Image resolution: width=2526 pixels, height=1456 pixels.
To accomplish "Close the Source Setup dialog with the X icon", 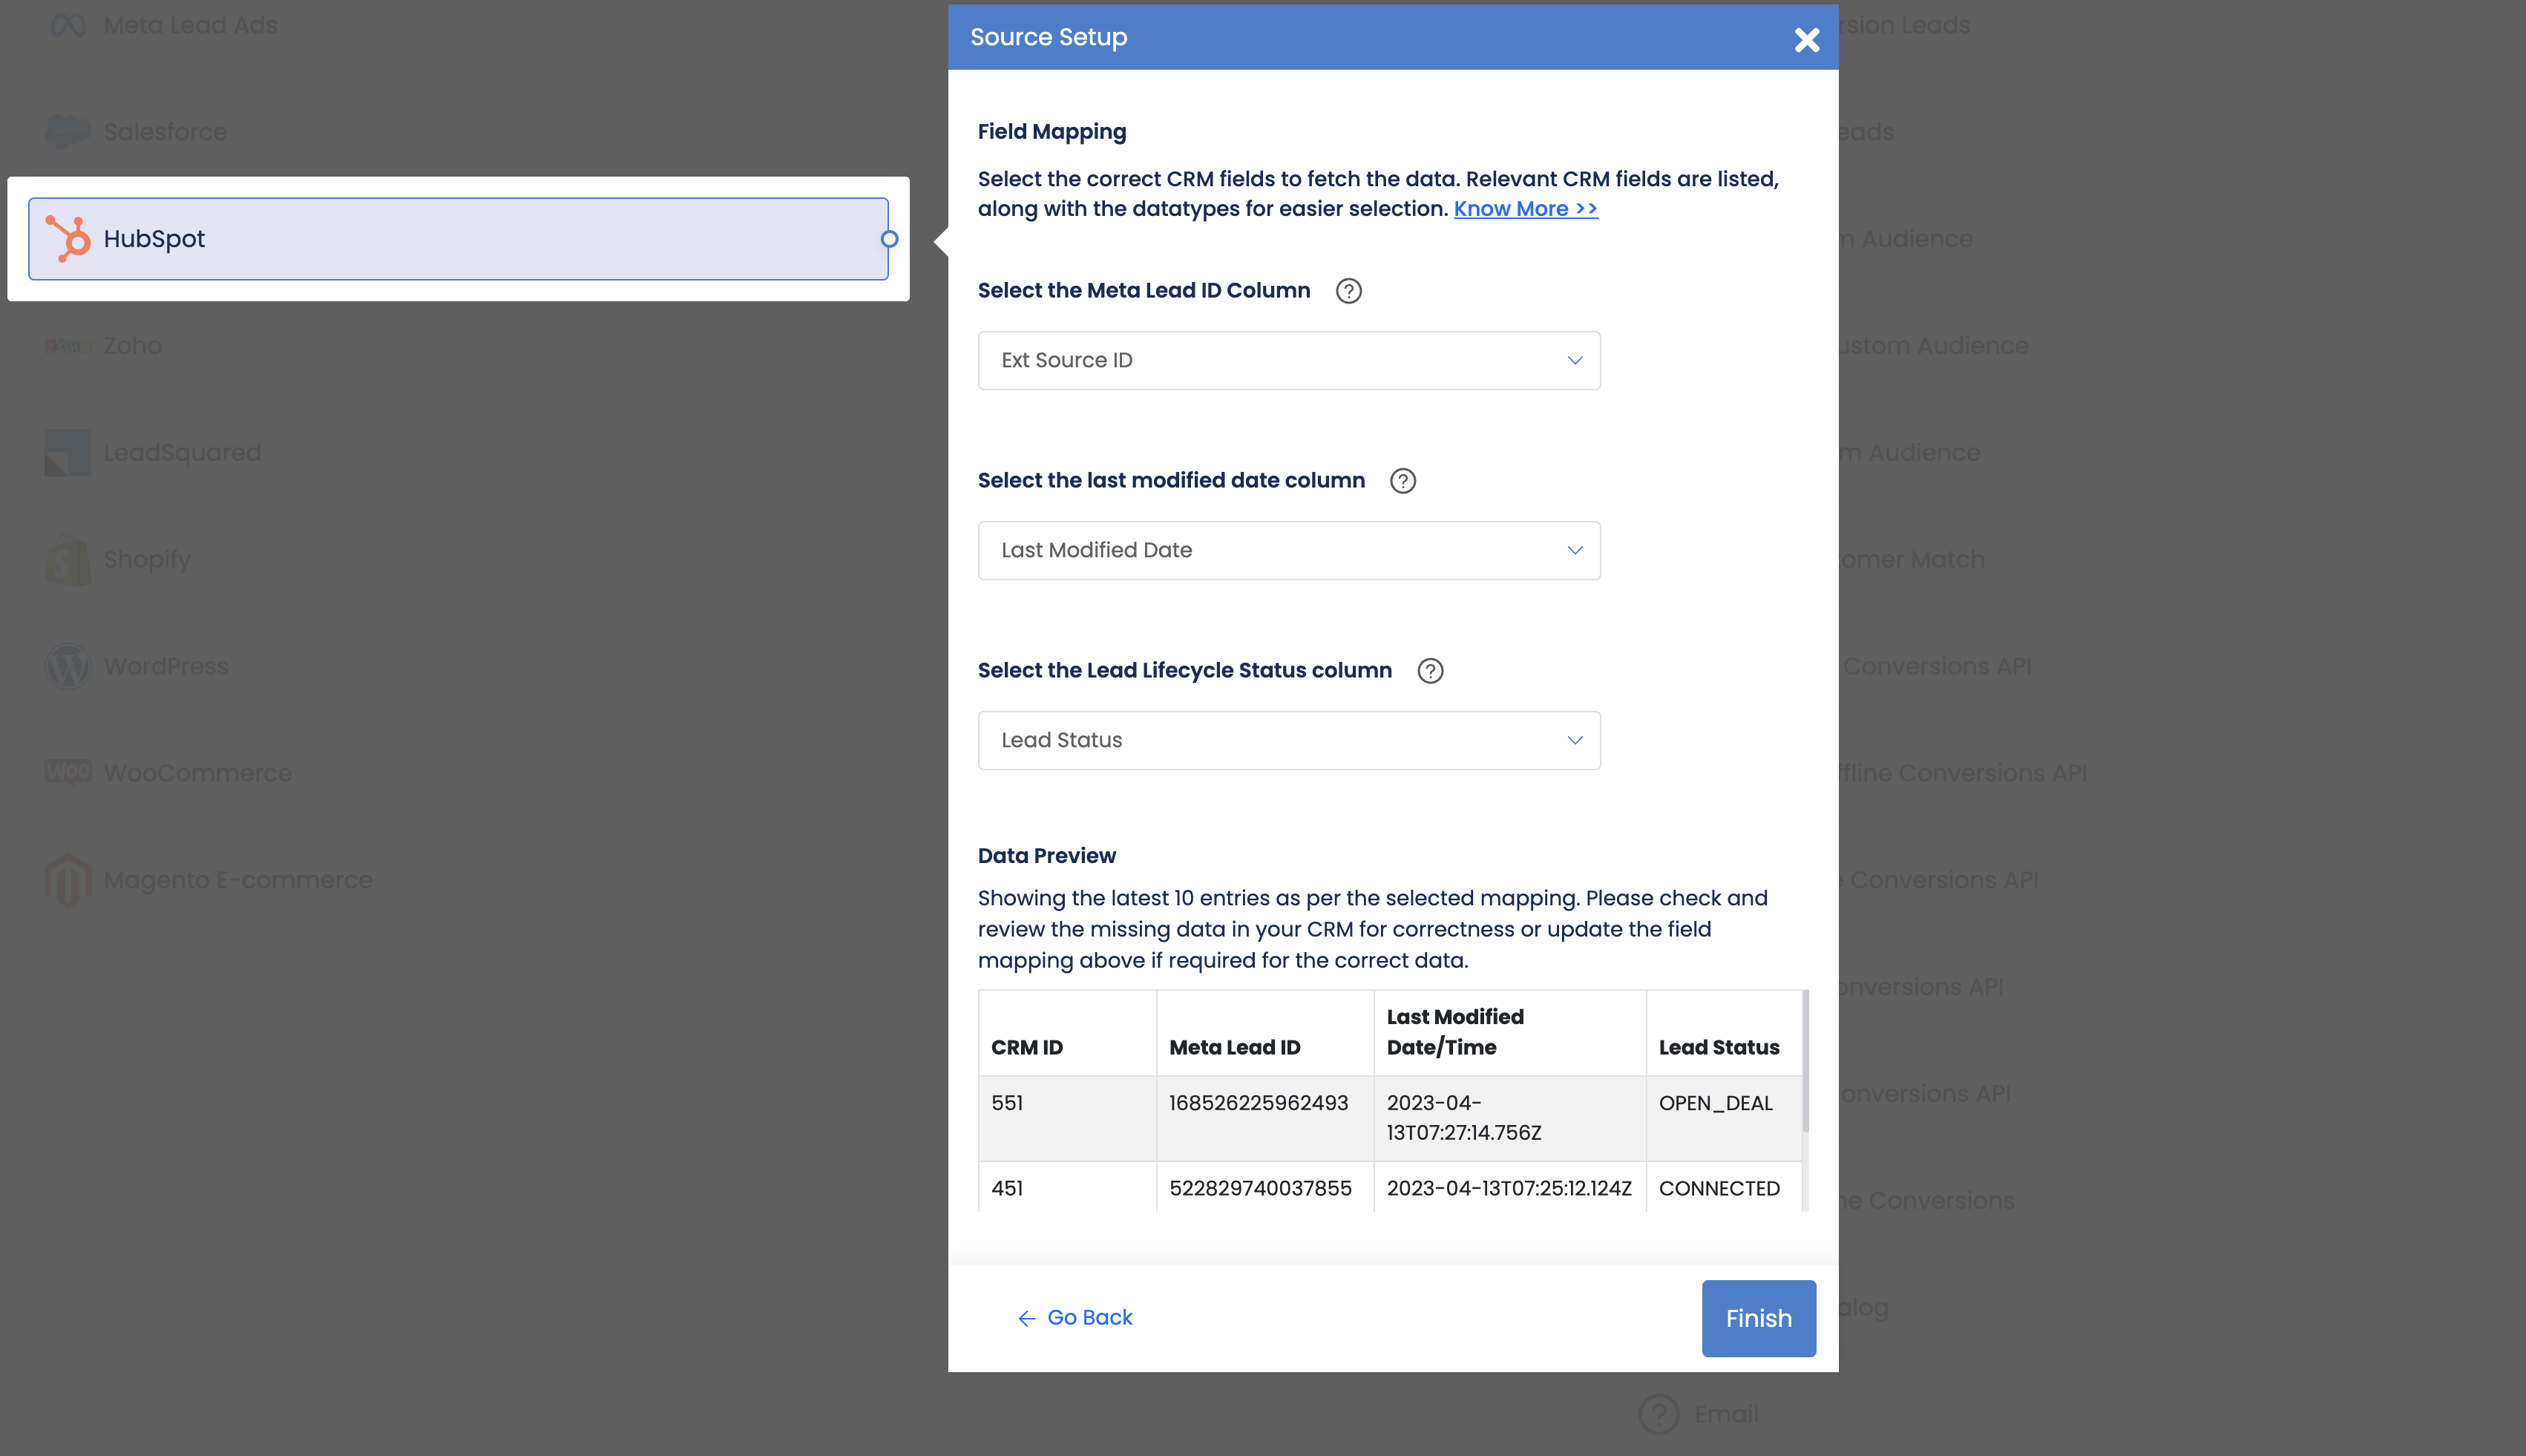I will [1806, 40].
